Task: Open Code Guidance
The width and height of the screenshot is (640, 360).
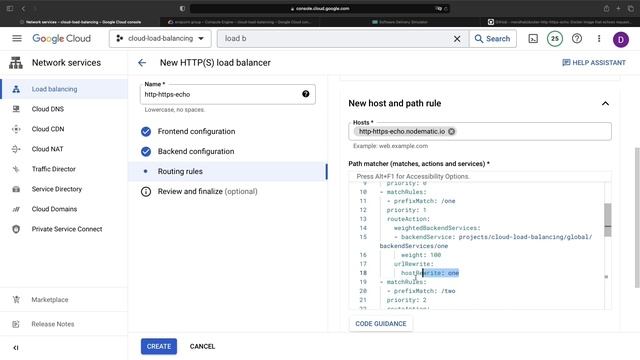Action: [x=381, y=324]
